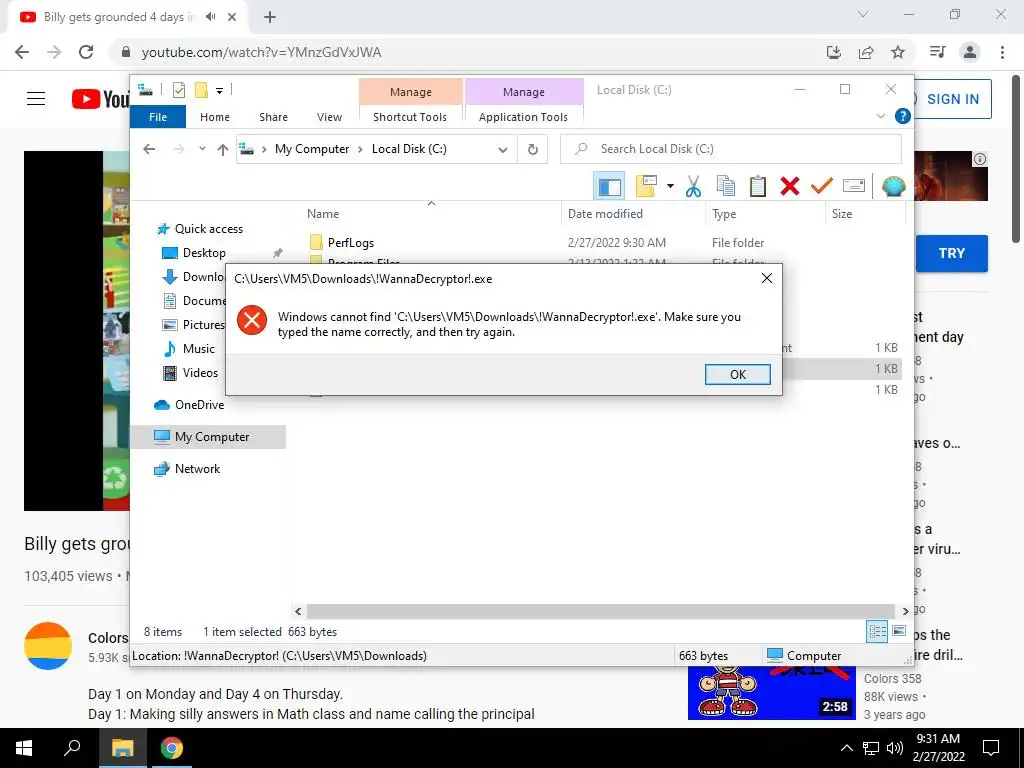Sort by the Type column header
Viewport: 1024px width, 768px height.
tap(724, 214)
